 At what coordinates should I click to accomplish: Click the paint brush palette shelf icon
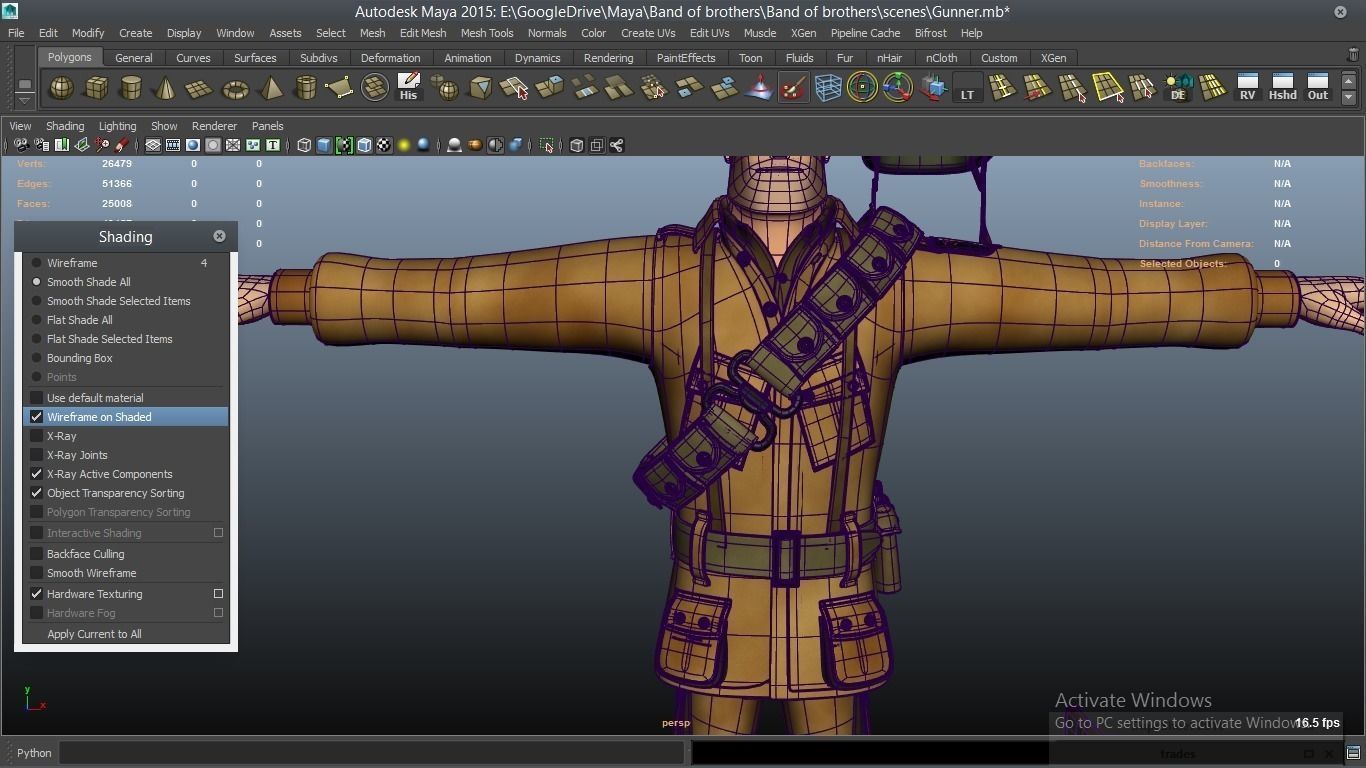[x=793, y=88]
